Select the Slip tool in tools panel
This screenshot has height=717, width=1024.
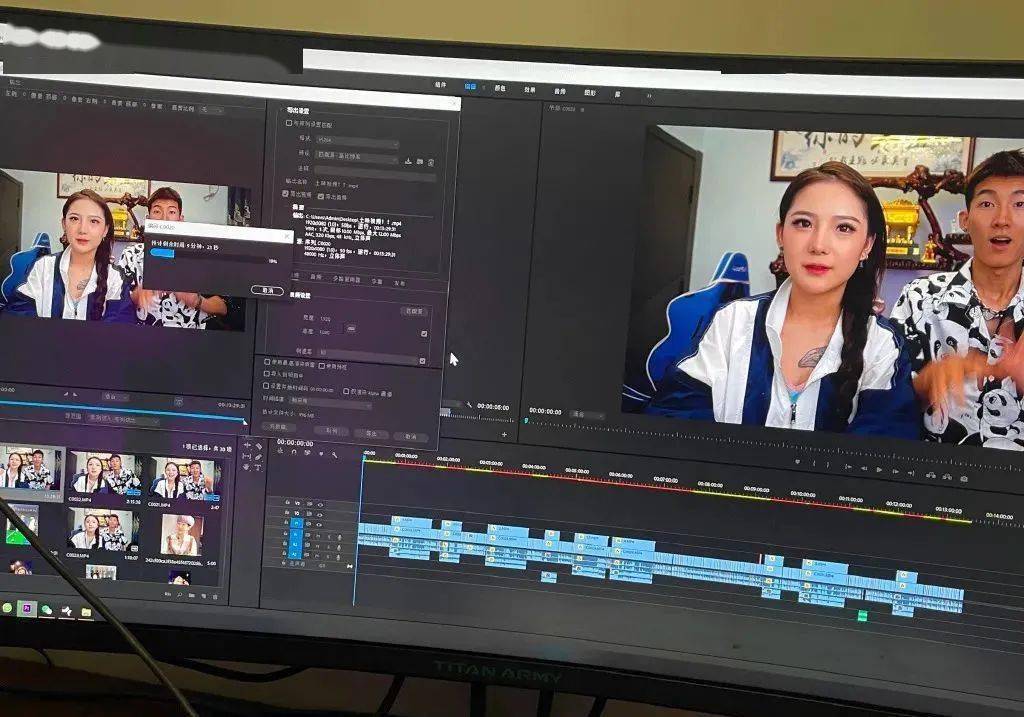(x=247, y=456)
